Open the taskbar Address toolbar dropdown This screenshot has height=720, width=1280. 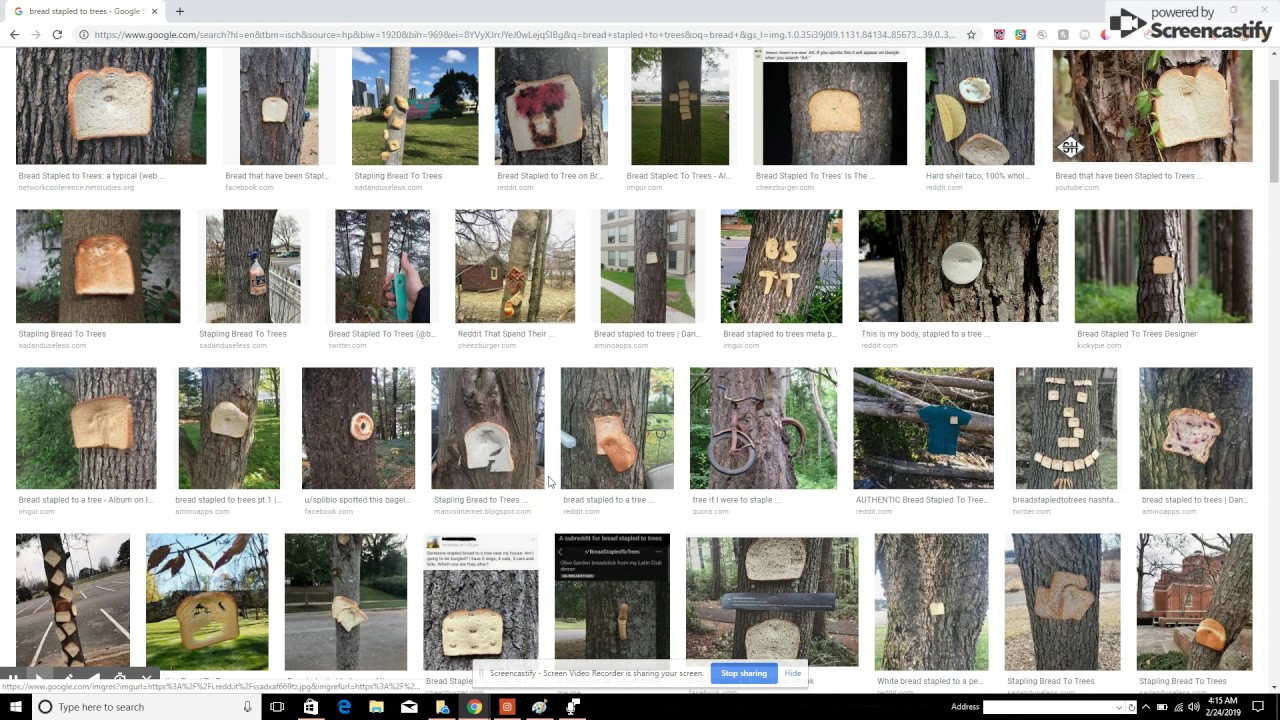point(1119,707)
